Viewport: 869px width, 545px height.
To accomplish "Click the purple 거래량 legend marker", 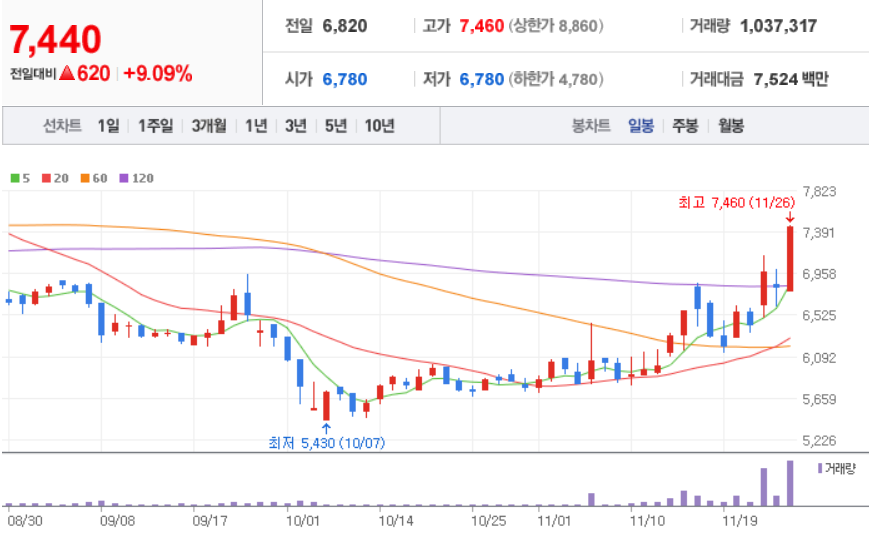I will point(820,468).
